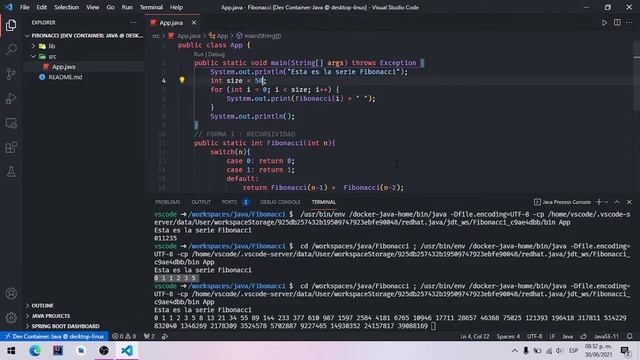This screenshot has height=360, width=640.
Task: Open the Go menu
Action: [x=110, y=7]
